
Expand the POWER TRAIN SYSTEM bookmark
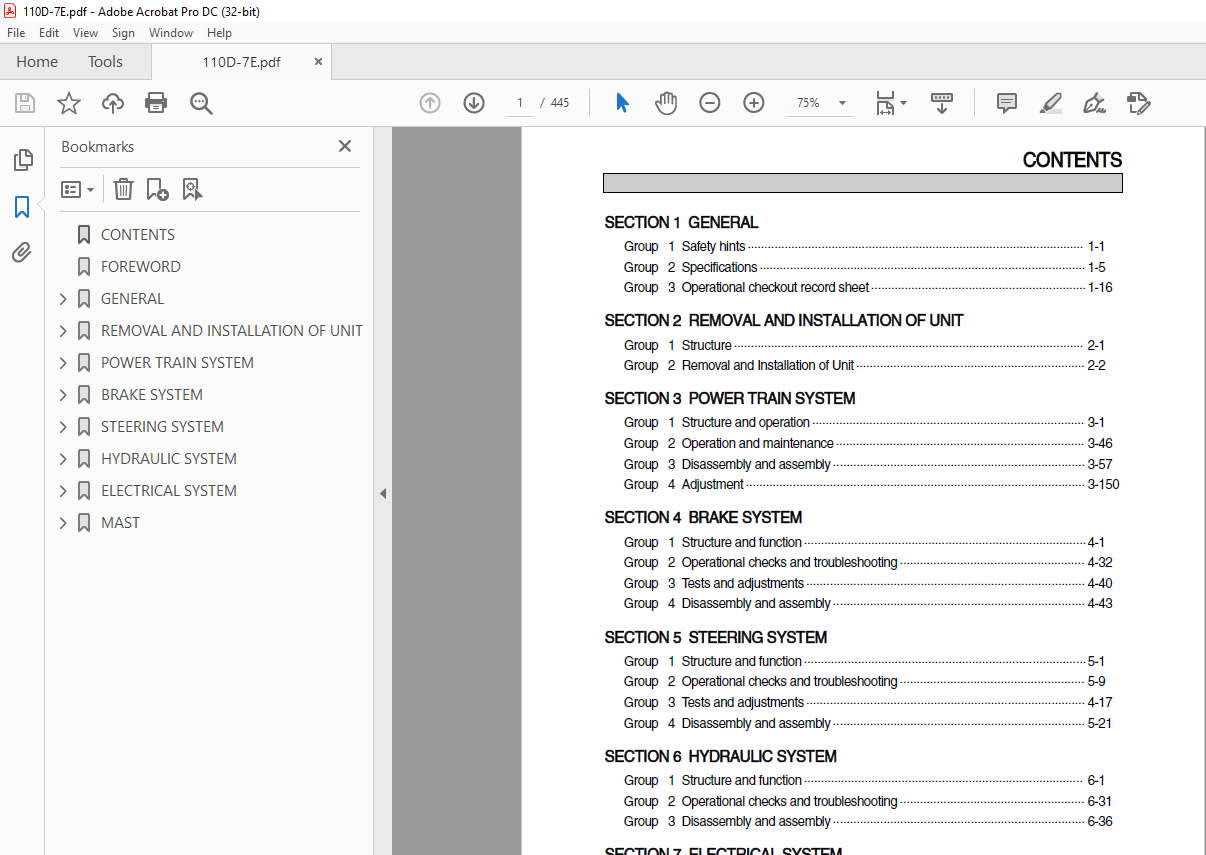63,363
